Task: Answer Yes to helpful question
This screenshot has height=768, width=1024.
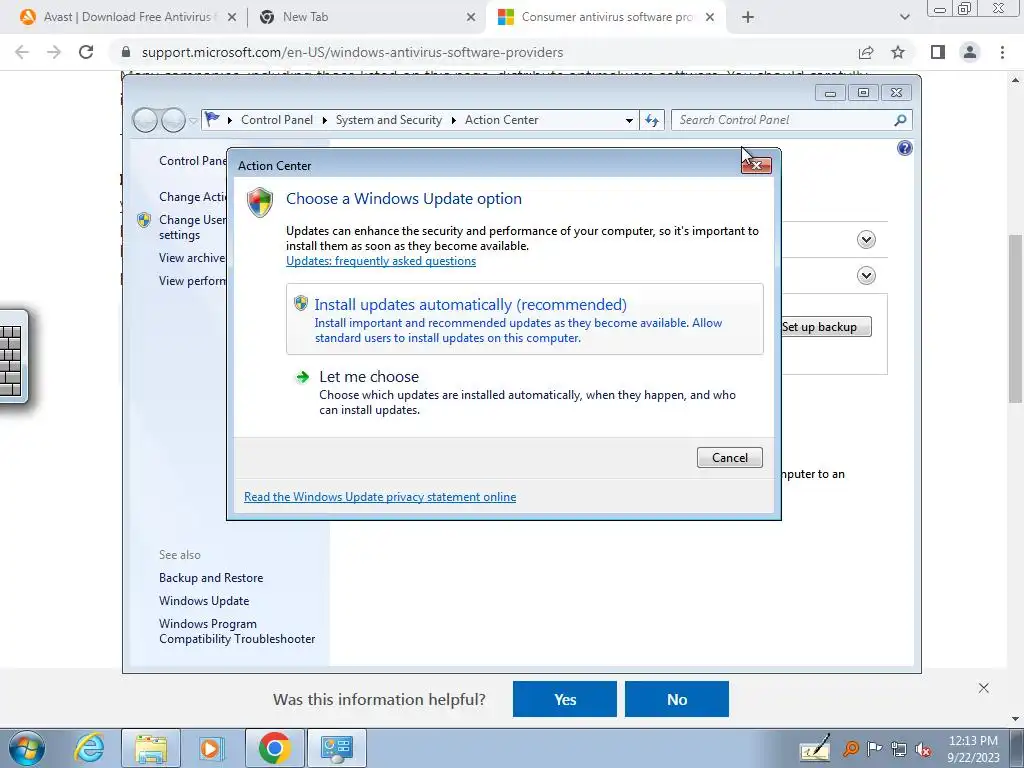Action: point(565,699)
